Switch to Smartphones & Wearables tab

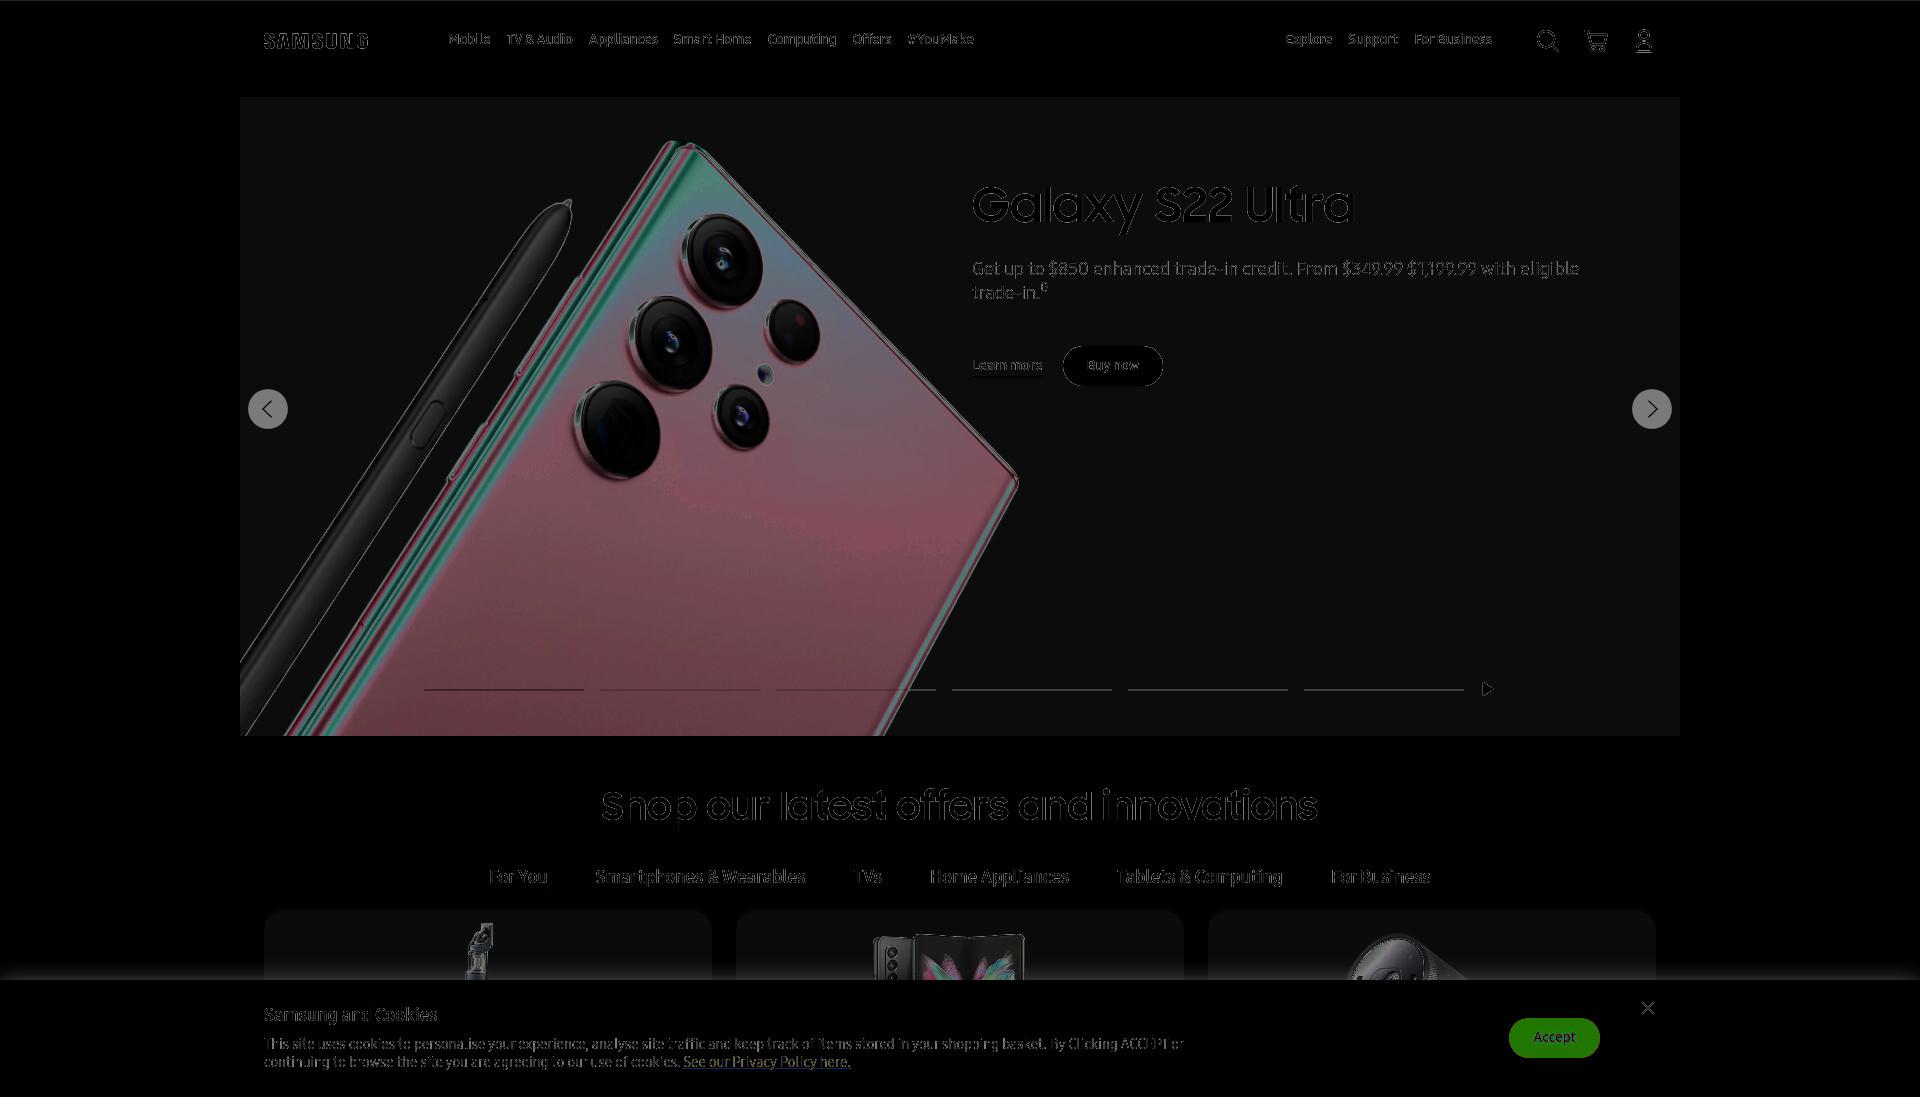click(700, 877)
